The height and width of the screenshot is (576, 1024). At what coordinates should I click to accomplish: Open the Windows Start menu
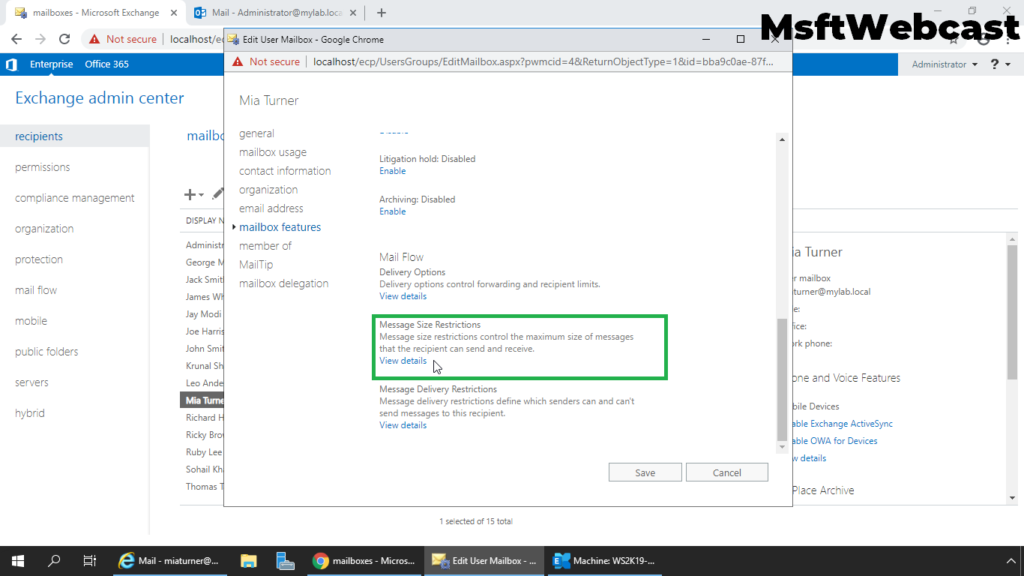click(18, 560)
